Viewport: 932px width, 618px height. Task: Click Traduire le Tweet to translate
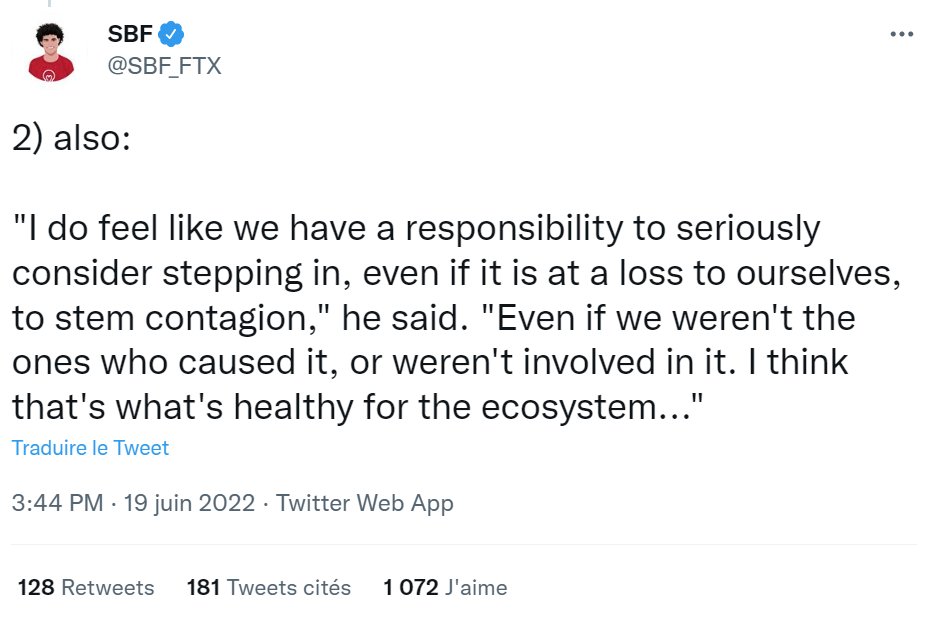click(90, 448)
